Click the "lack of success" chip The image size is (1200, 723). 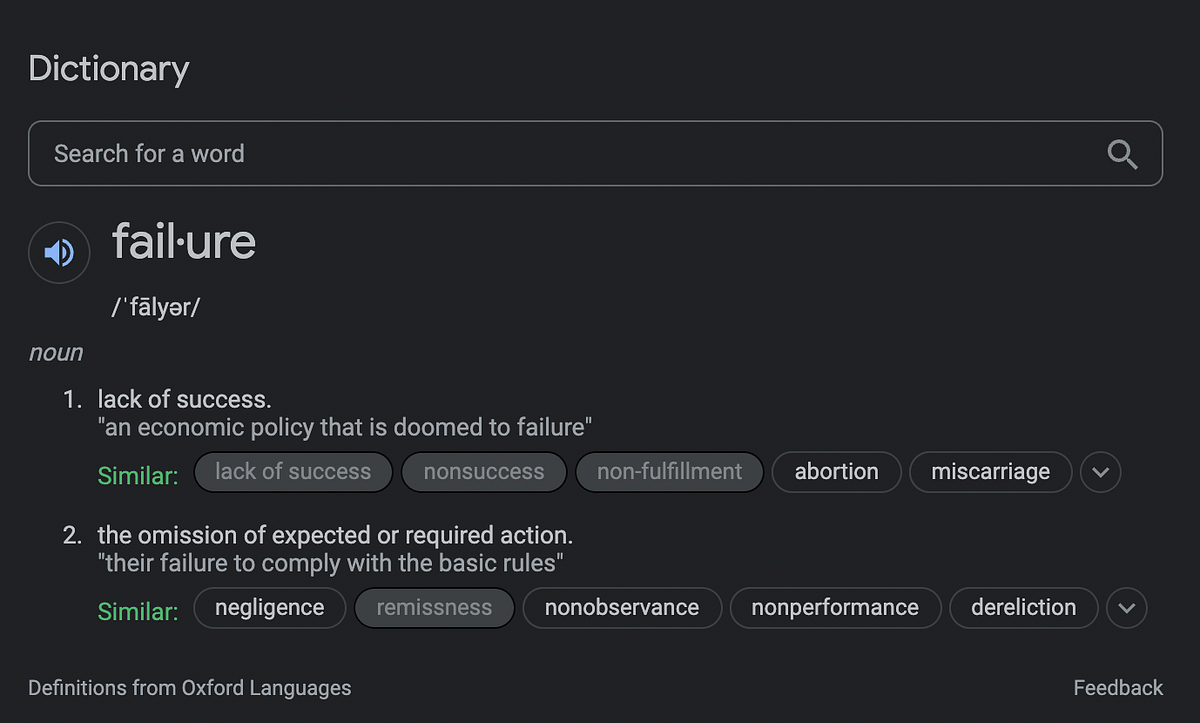(293, 472)
